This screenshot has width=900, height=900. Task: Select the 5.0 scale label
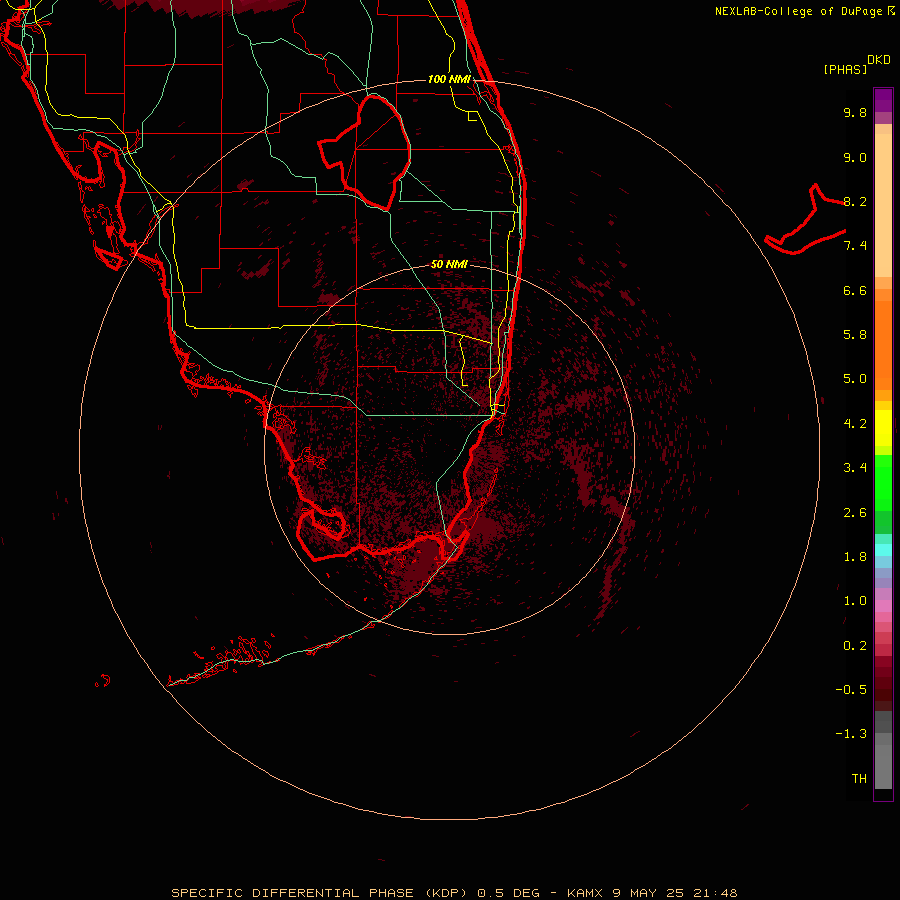coord(855,379)
